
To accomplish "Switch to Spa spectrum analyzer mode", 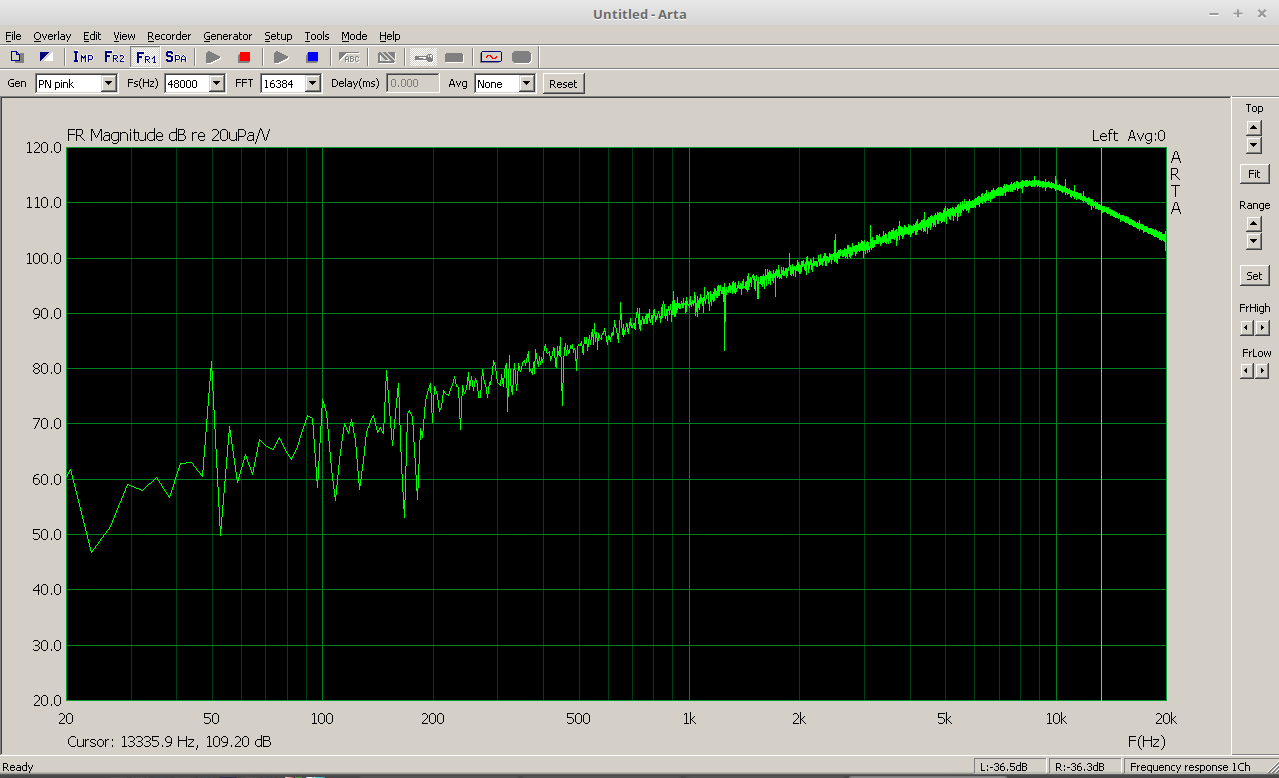I will tap(176, 57).
